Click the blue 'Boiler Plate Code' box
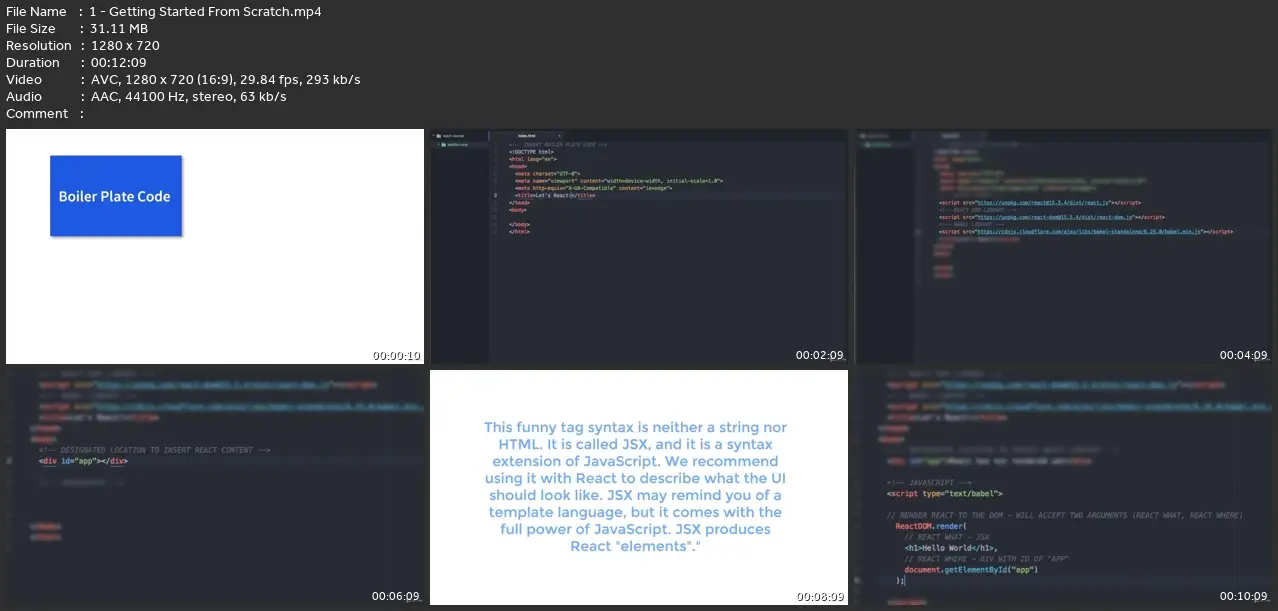The image size is (1278, 611). (x=116, y=196)
